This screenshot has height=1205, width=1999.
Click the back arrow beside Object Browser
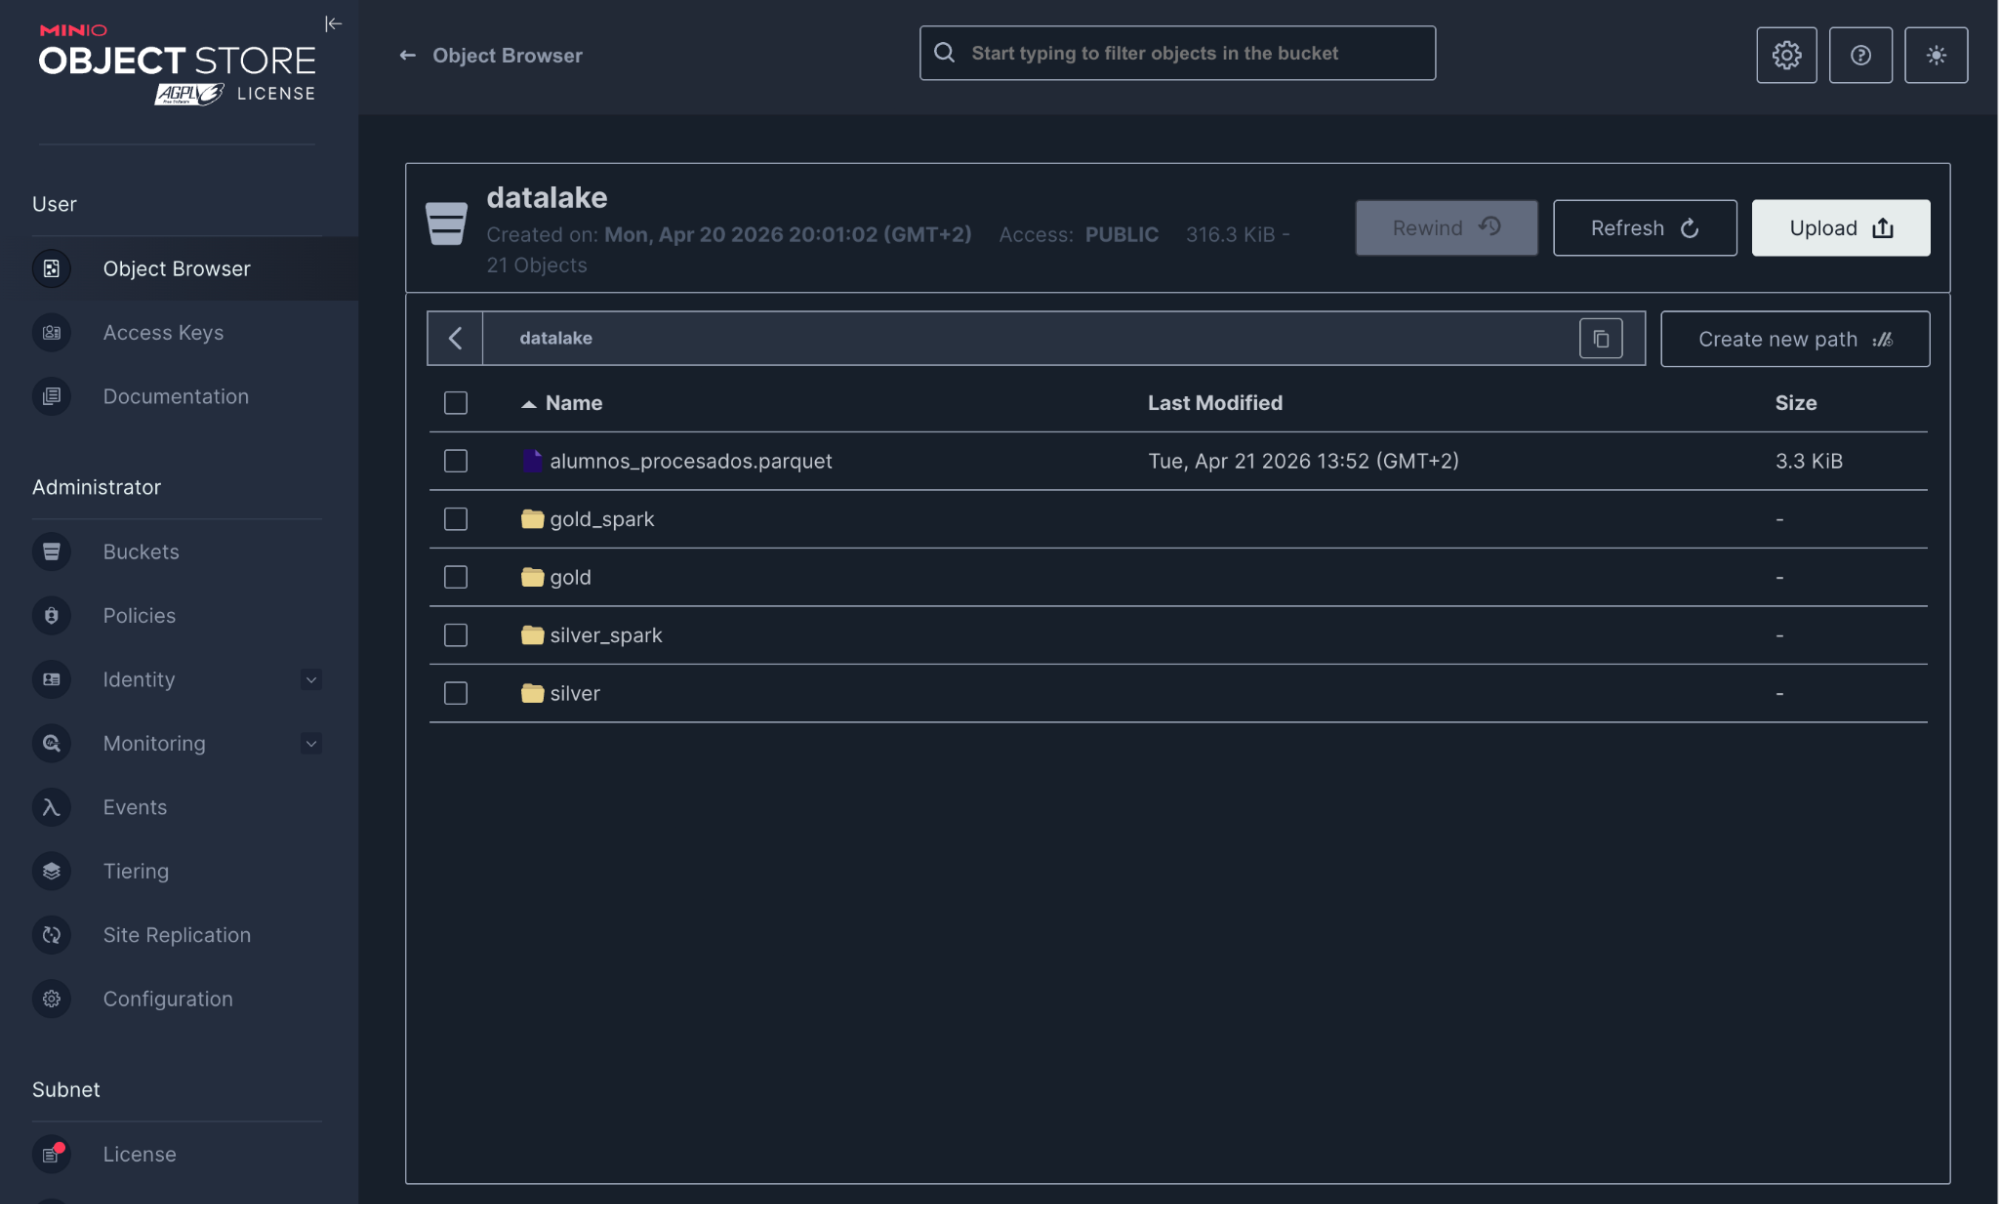[x=407, y=56]
